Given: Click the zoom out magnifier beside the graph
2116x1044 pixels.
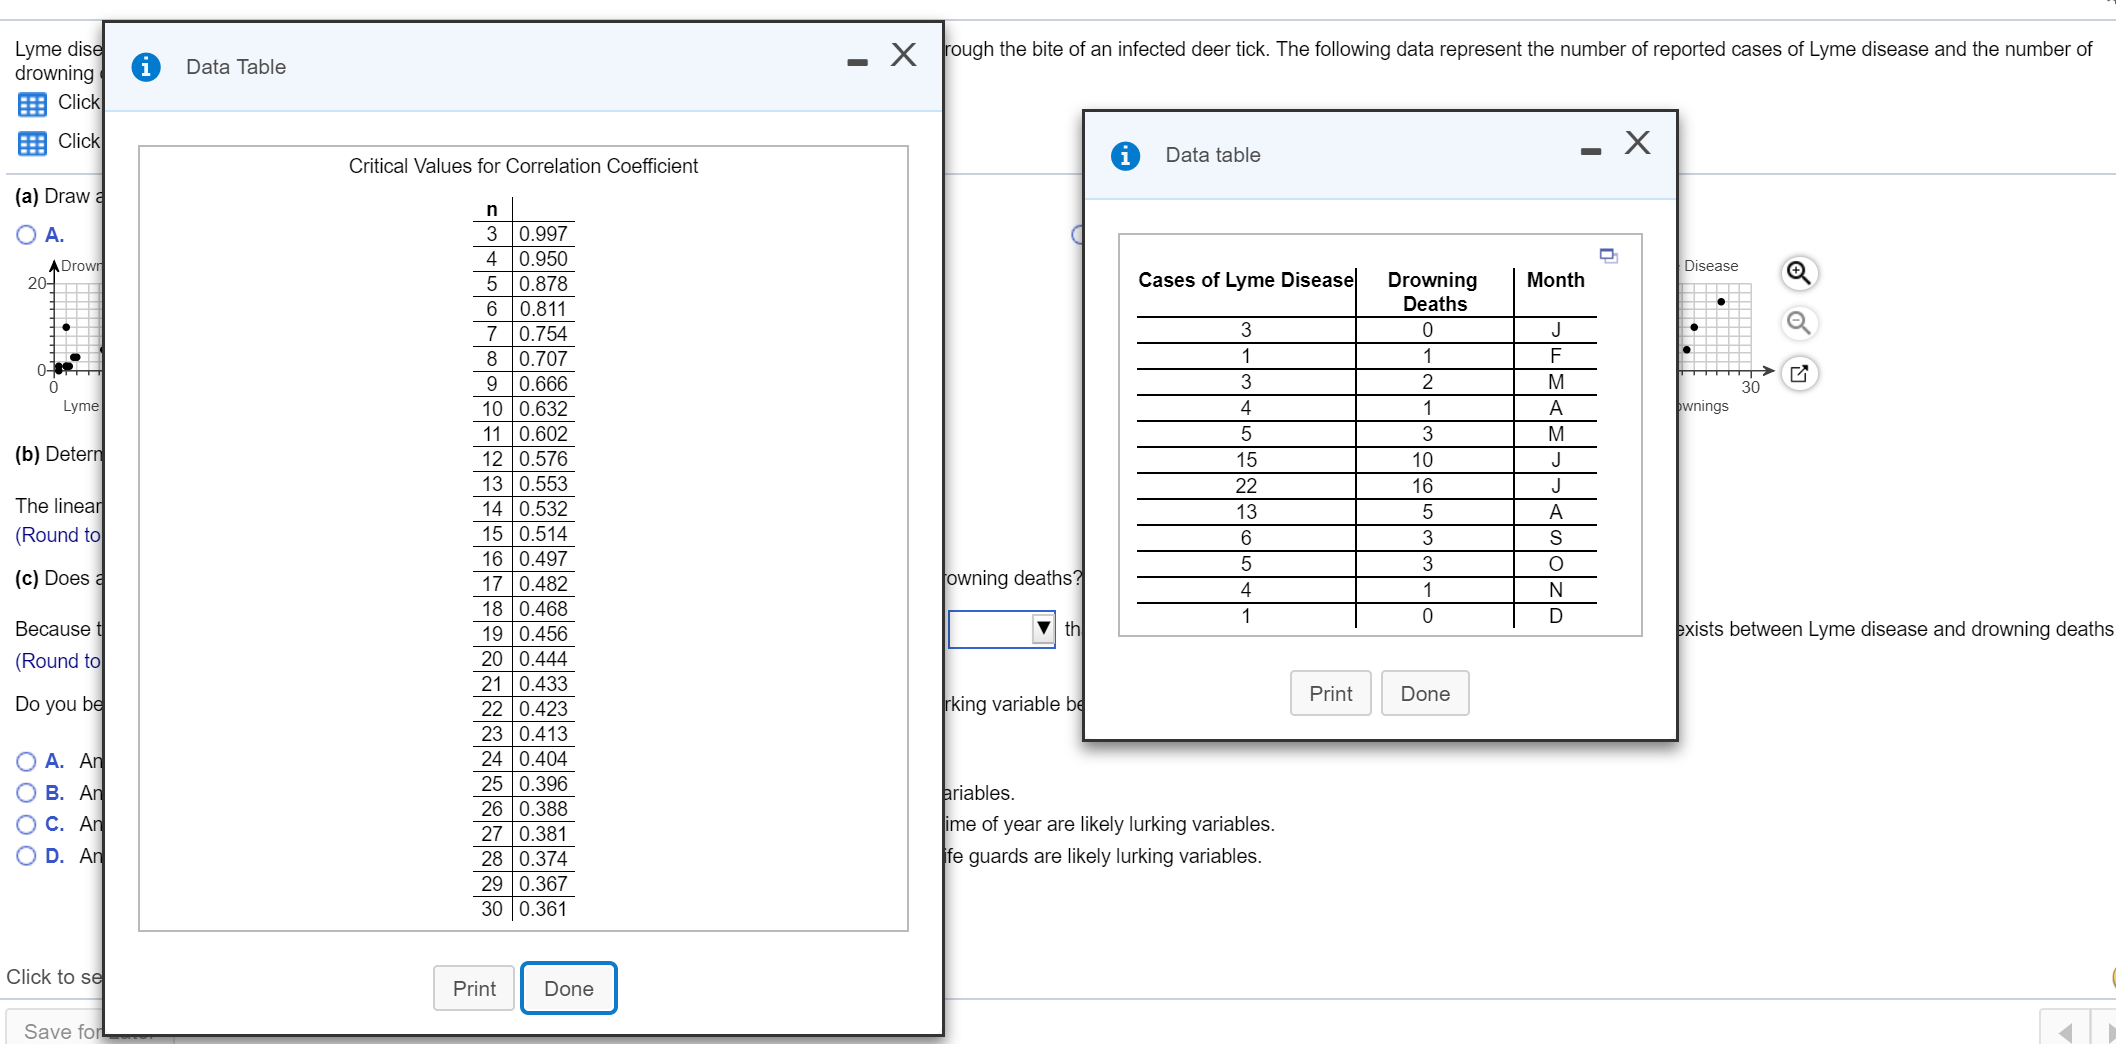Looking at the screenshot, I should (x=1798, y=323).
